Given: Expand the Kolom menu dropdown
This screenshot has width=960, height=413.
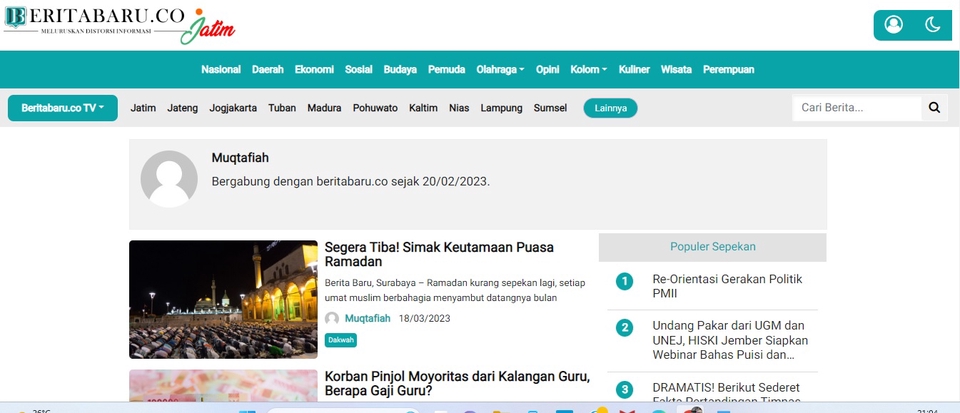Looking at the screenshot, I should click(588, 70).
